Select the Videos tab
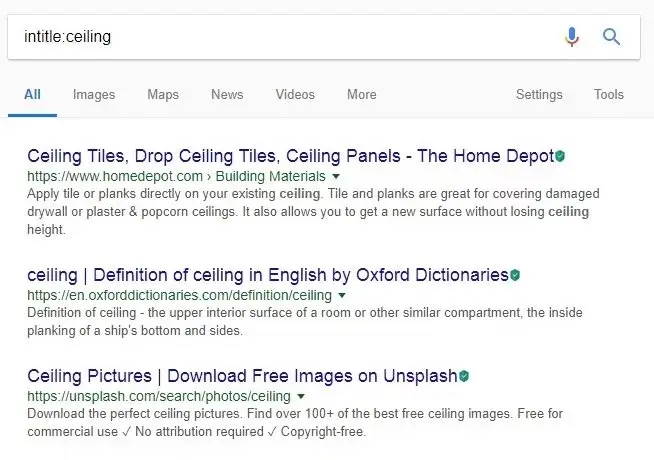This screenshot has width=654, height=460. click(x=295, y=95)
